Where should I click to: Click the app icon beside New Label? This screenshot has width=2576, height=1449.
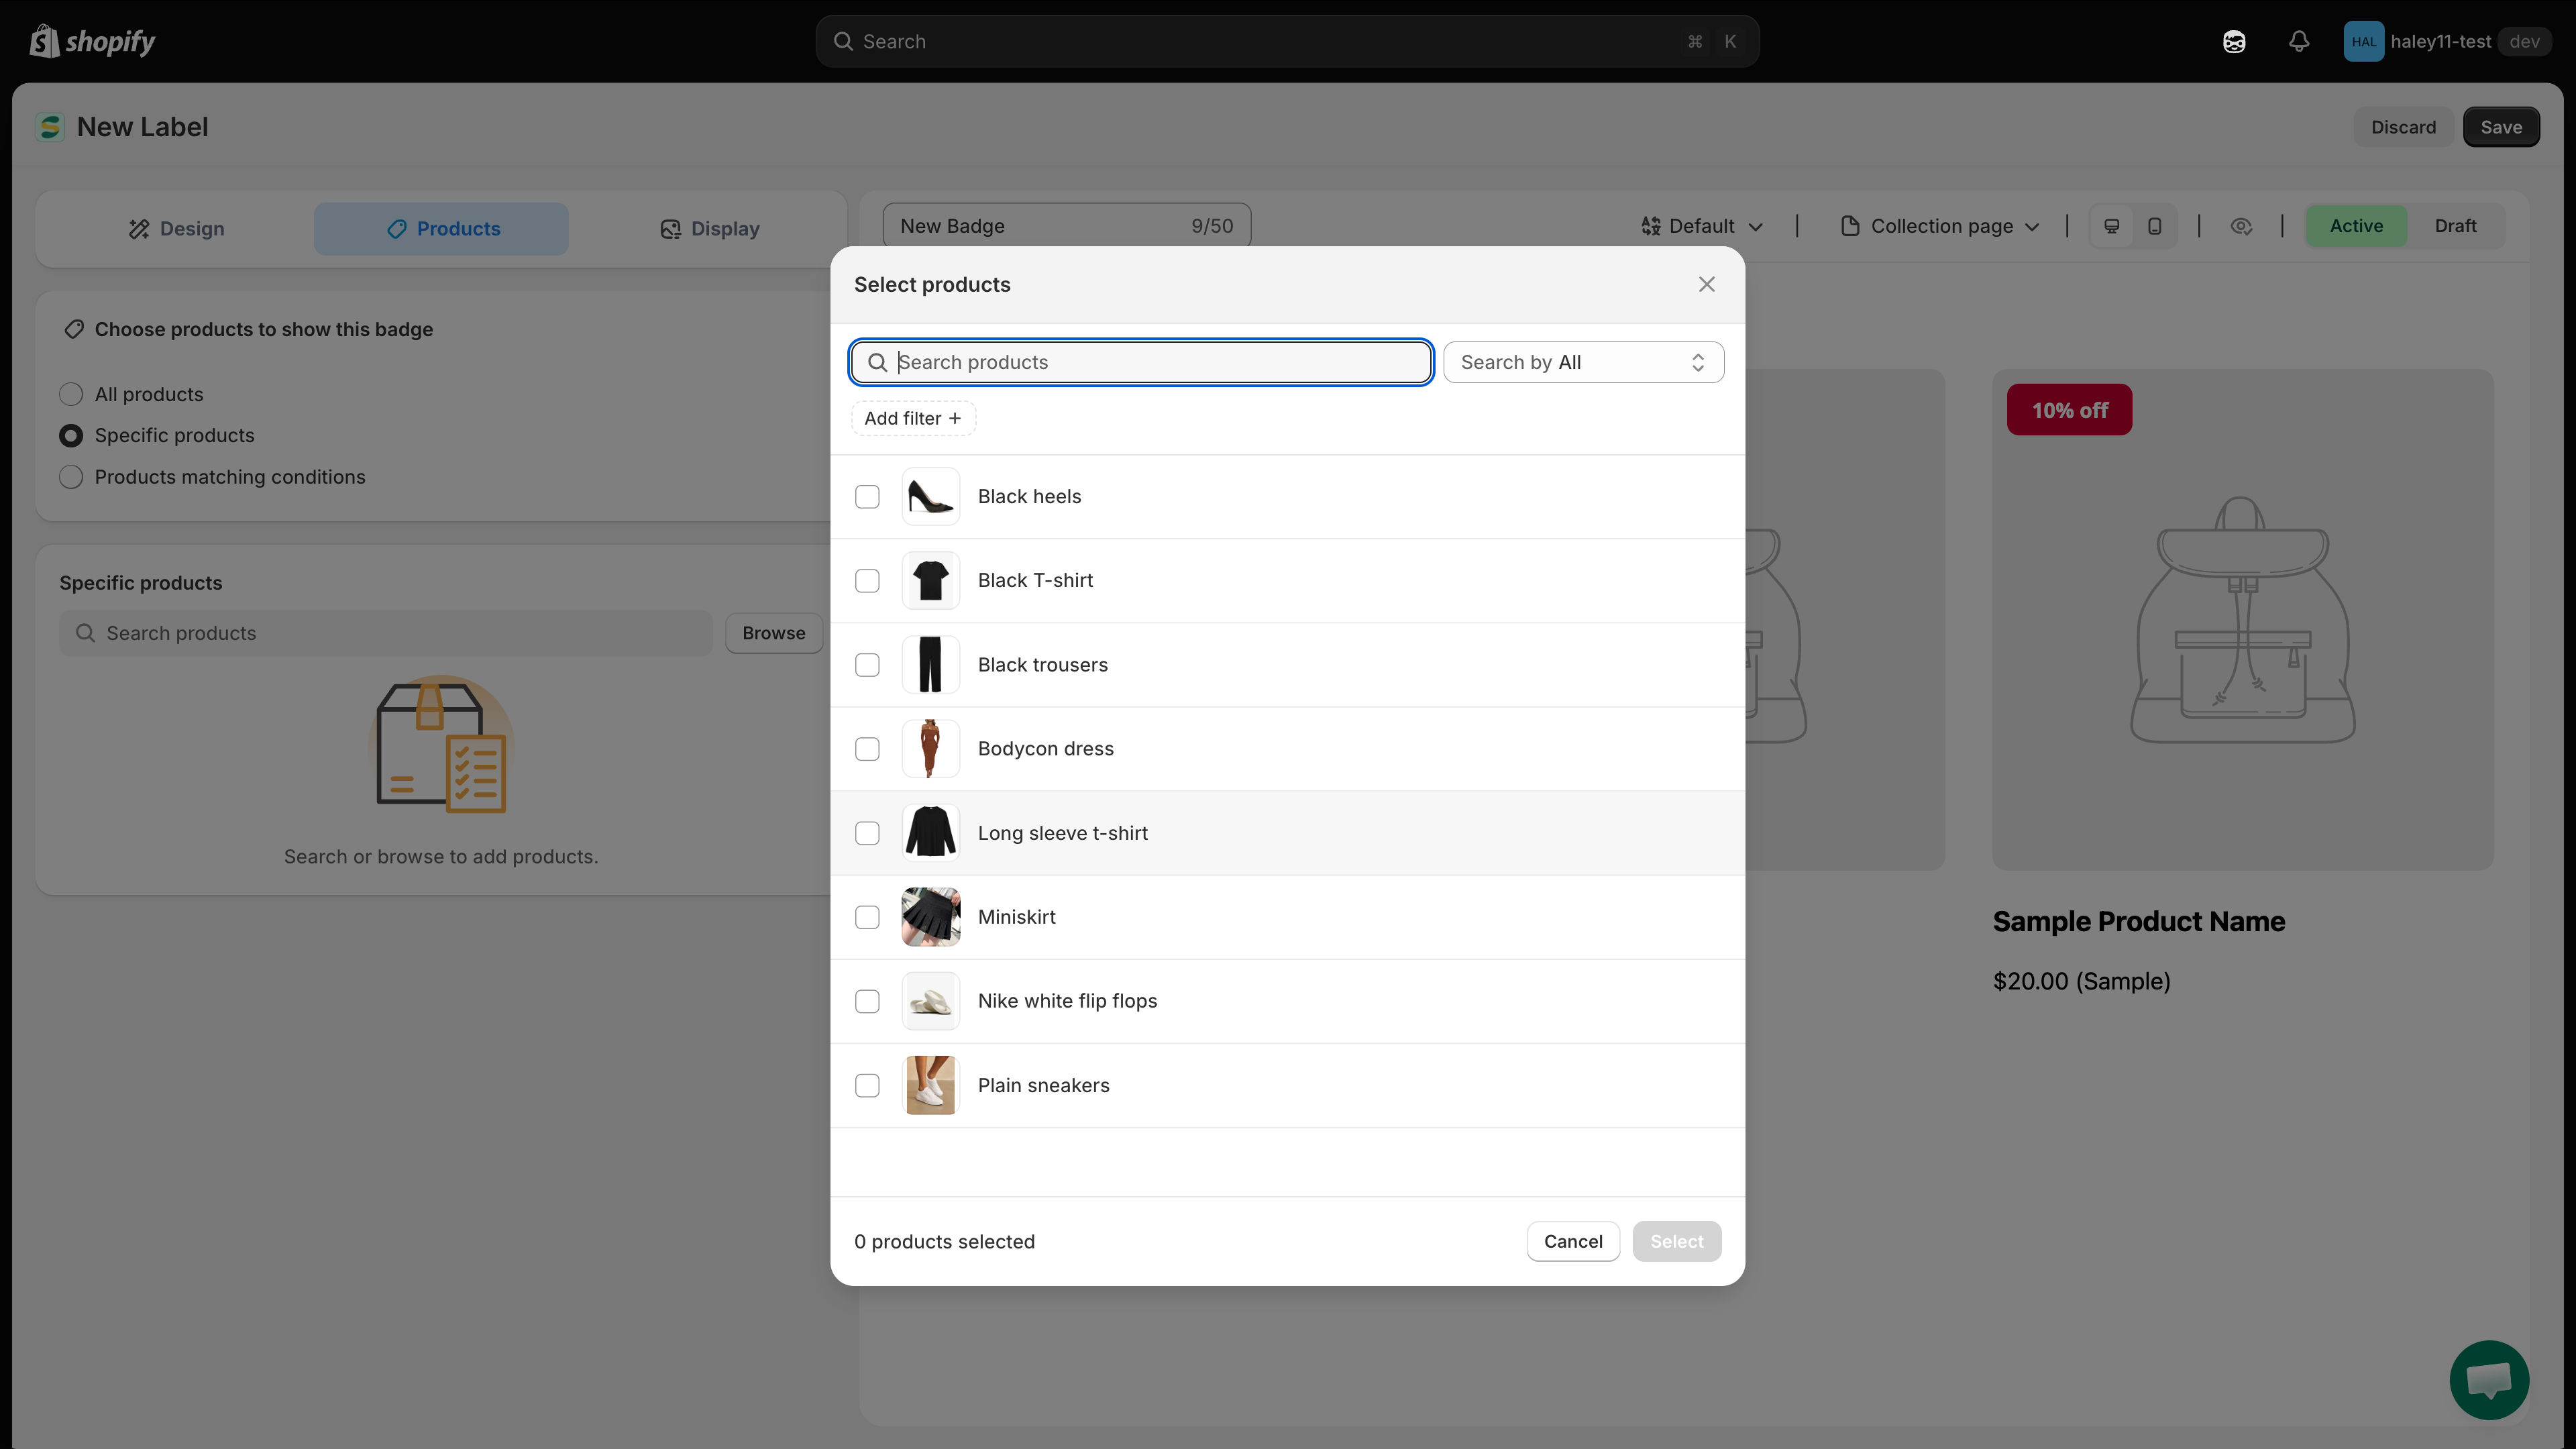50,127
